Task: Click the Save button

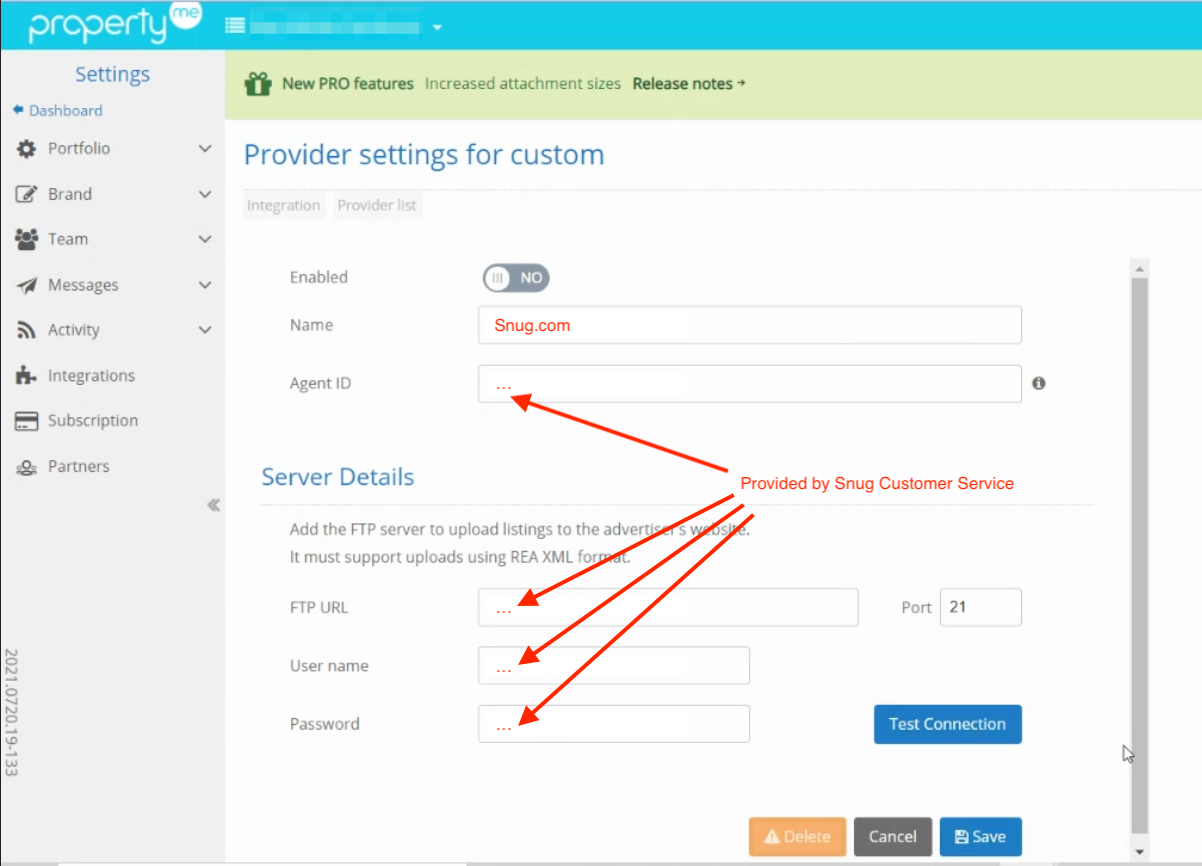Action: point(981,837)
